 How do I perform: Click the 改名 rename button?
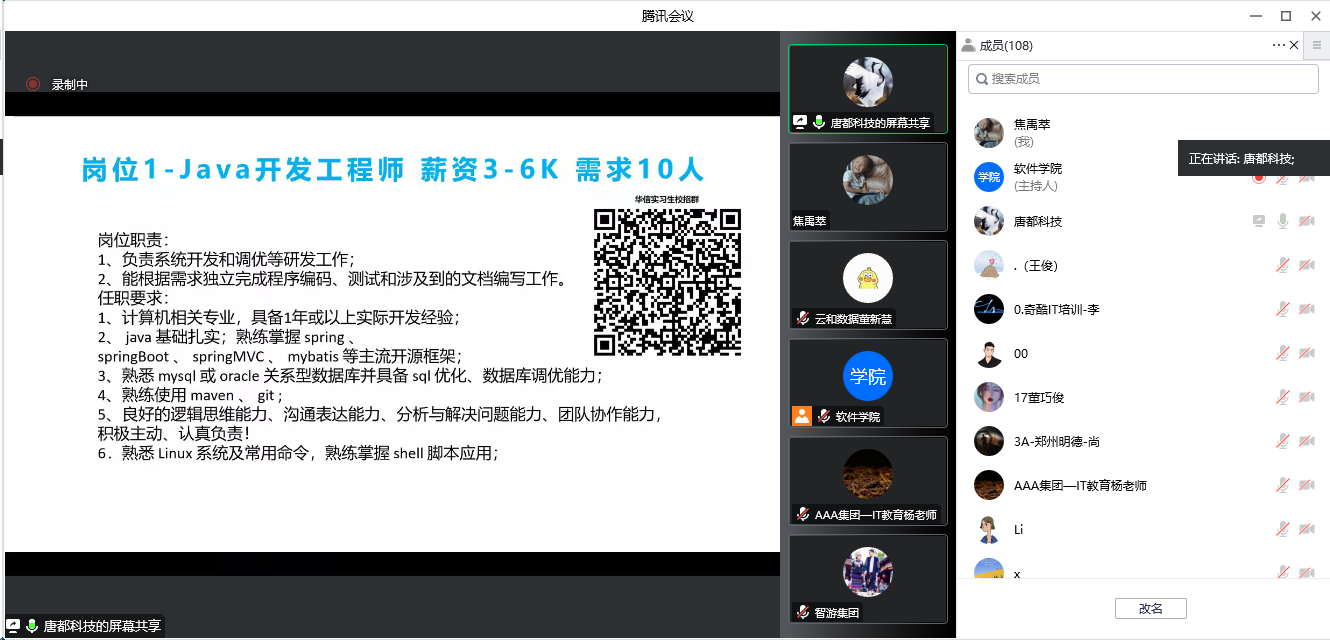coord(1150,608)
